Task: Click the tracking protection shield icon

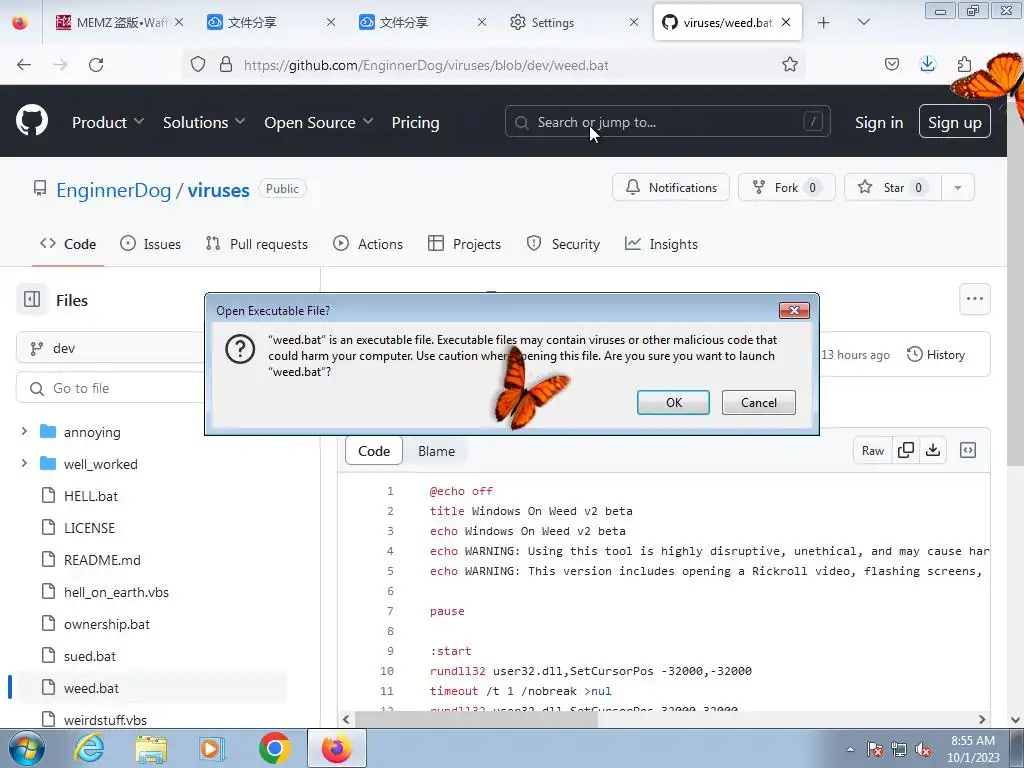Action: click(198, 65)
